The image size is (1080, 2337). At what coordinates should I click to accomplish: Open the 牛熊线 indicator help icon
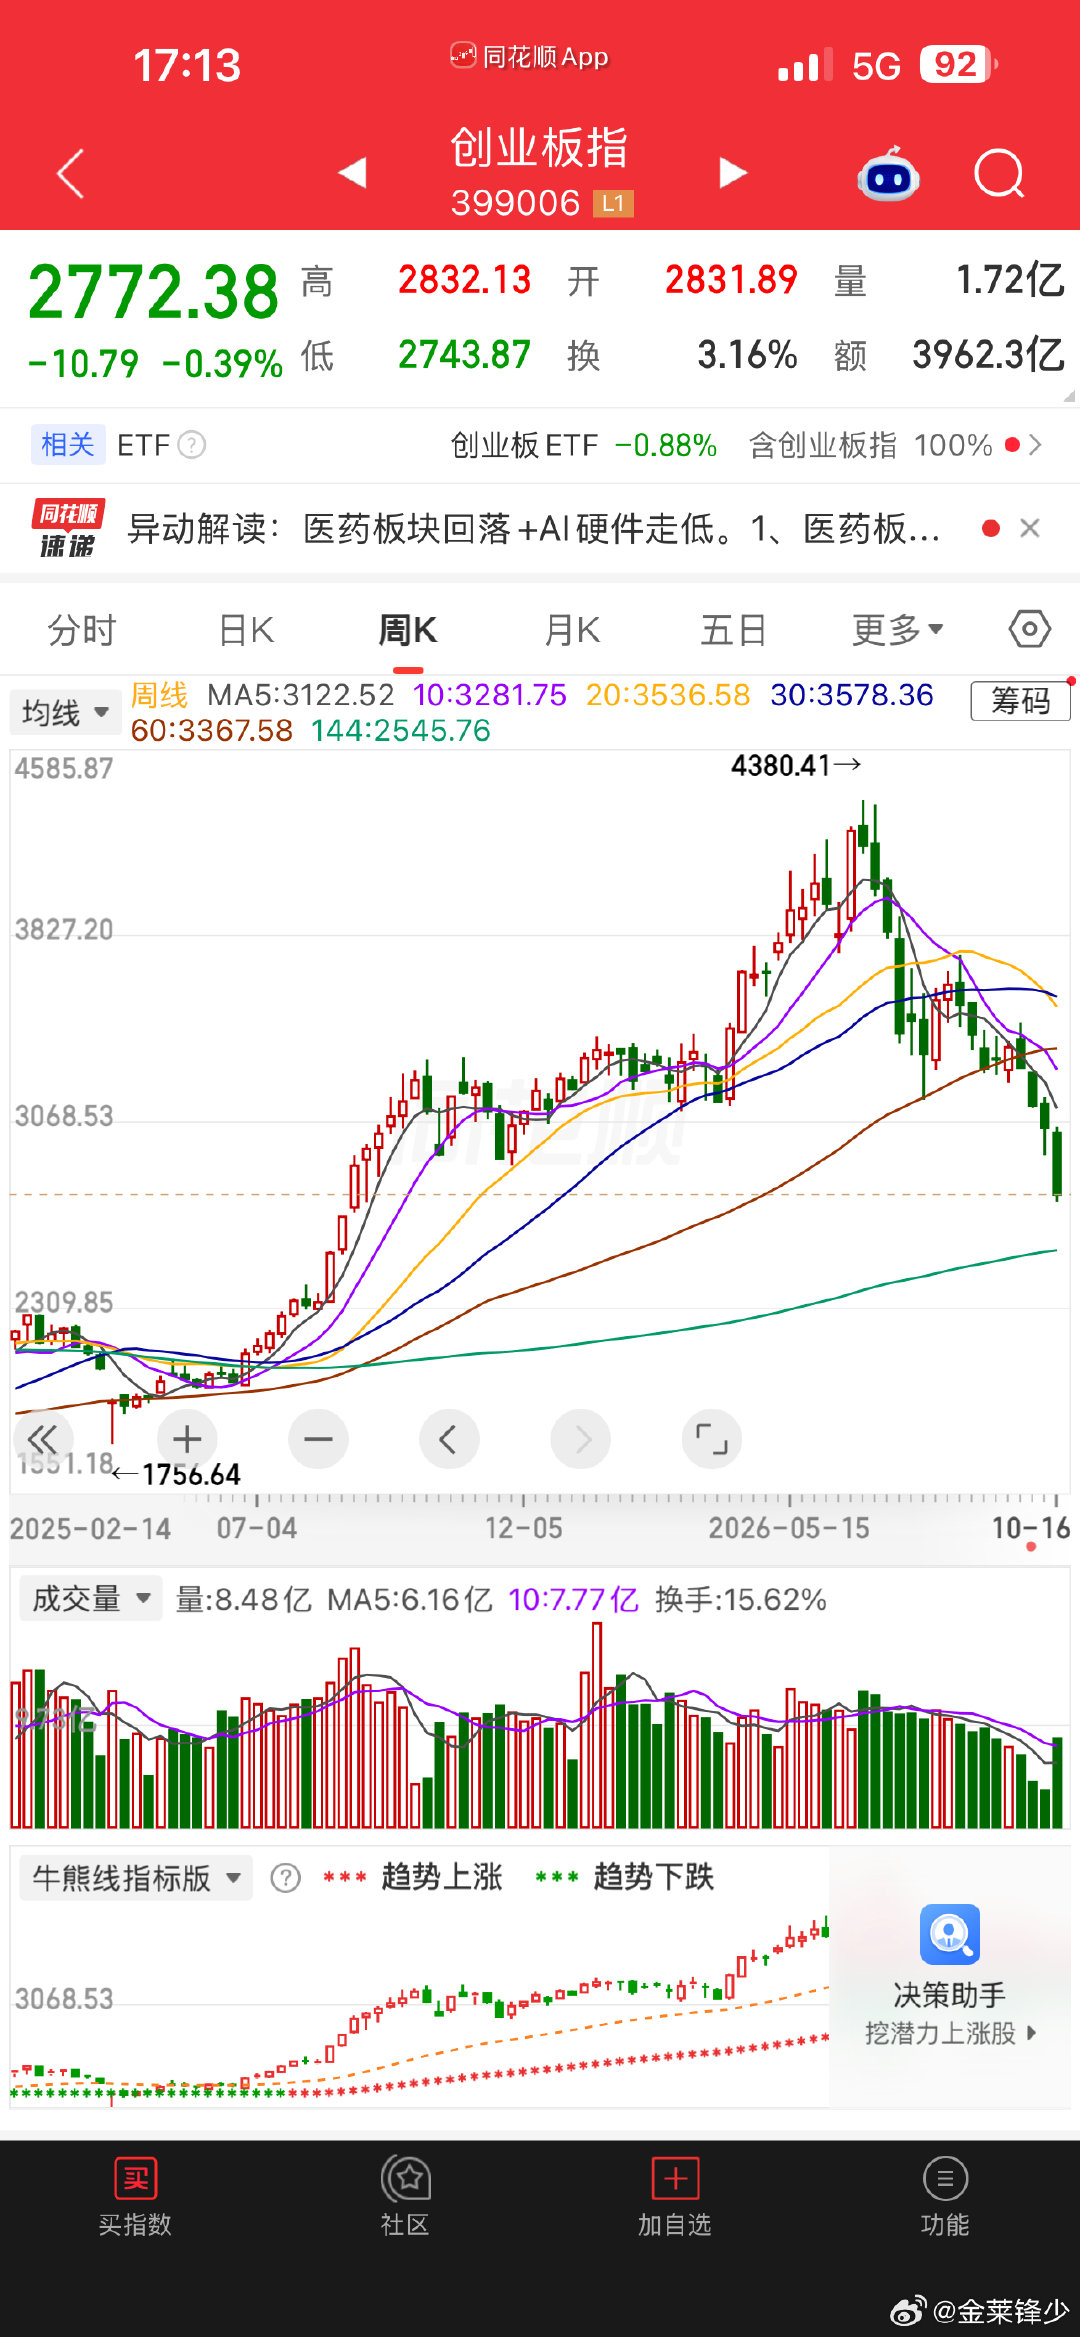(285, 1878)
